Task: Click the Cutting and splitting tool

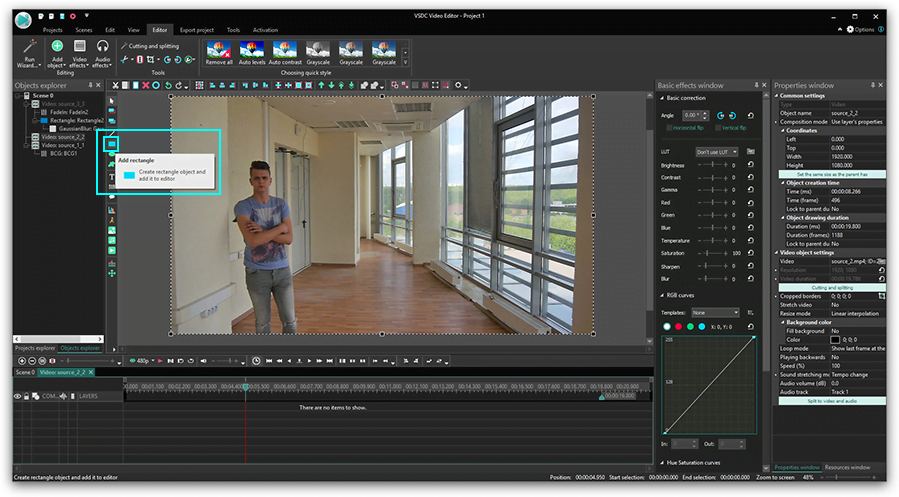Action: tap(150, 46)
